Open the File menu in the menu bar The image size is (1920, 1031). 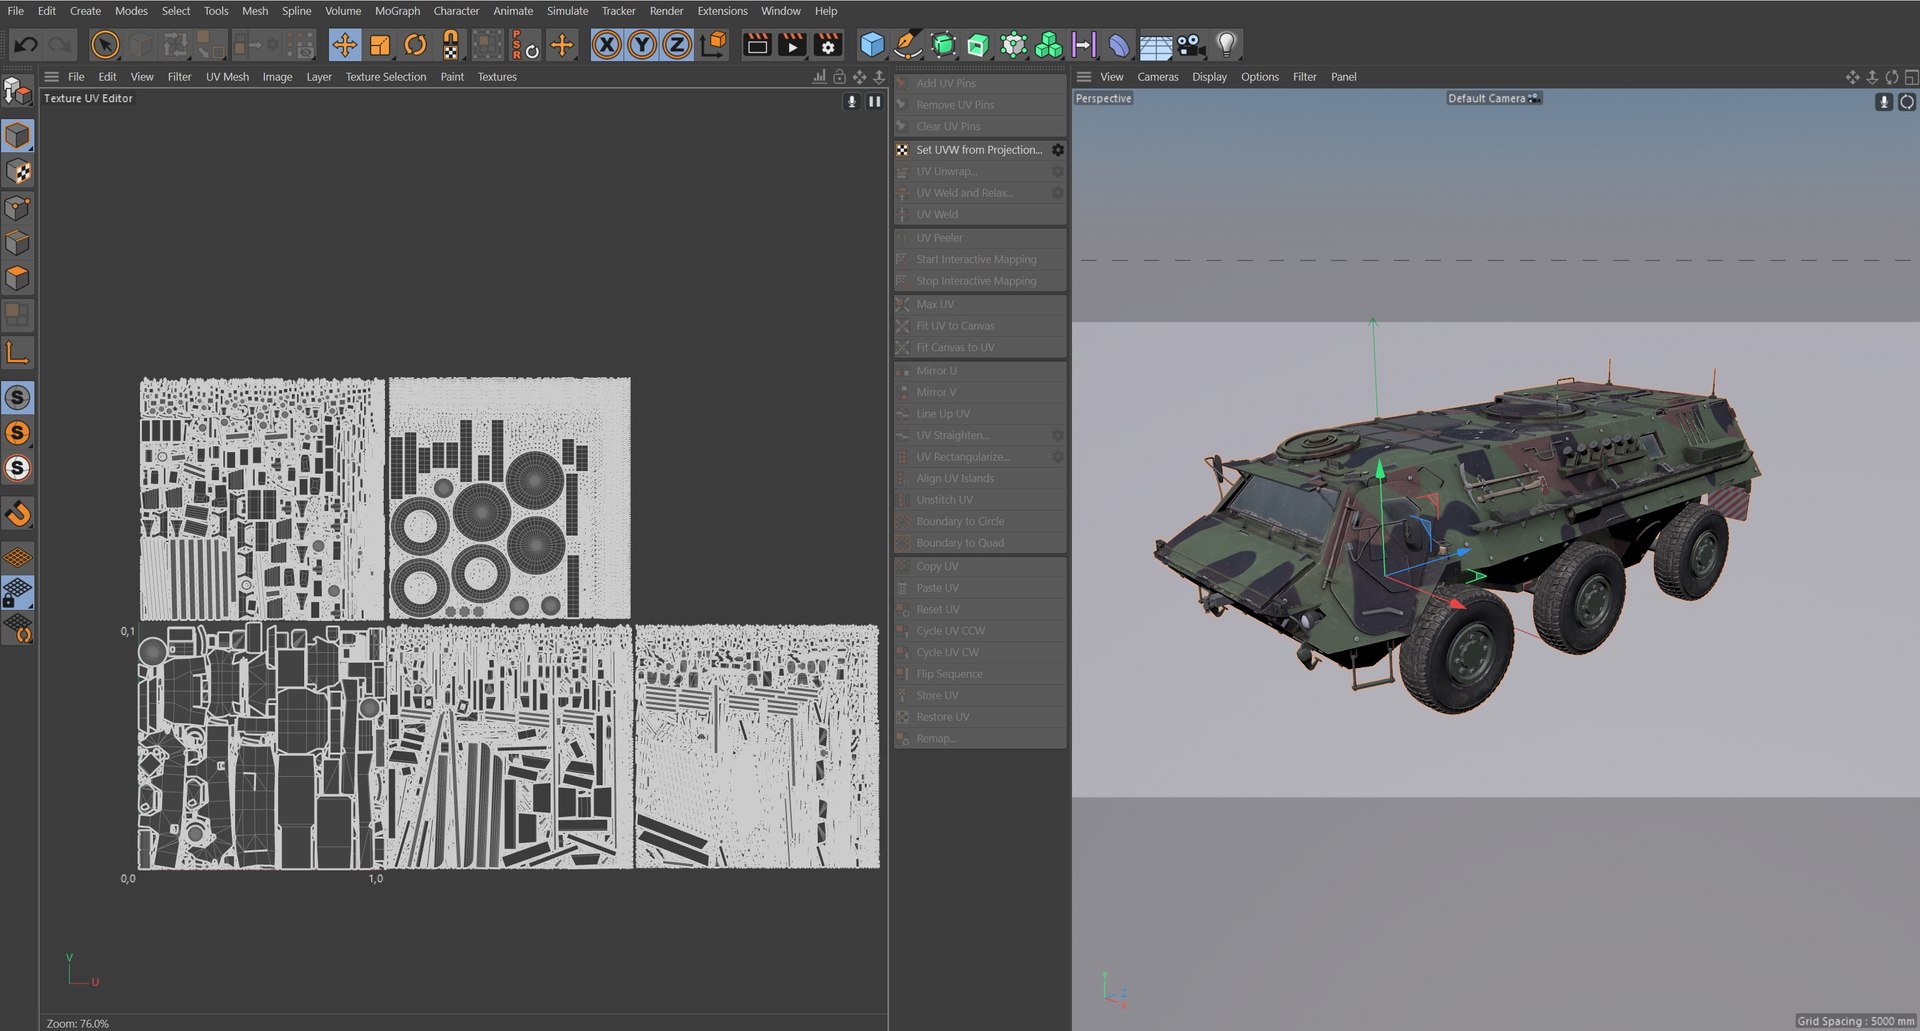16,11
